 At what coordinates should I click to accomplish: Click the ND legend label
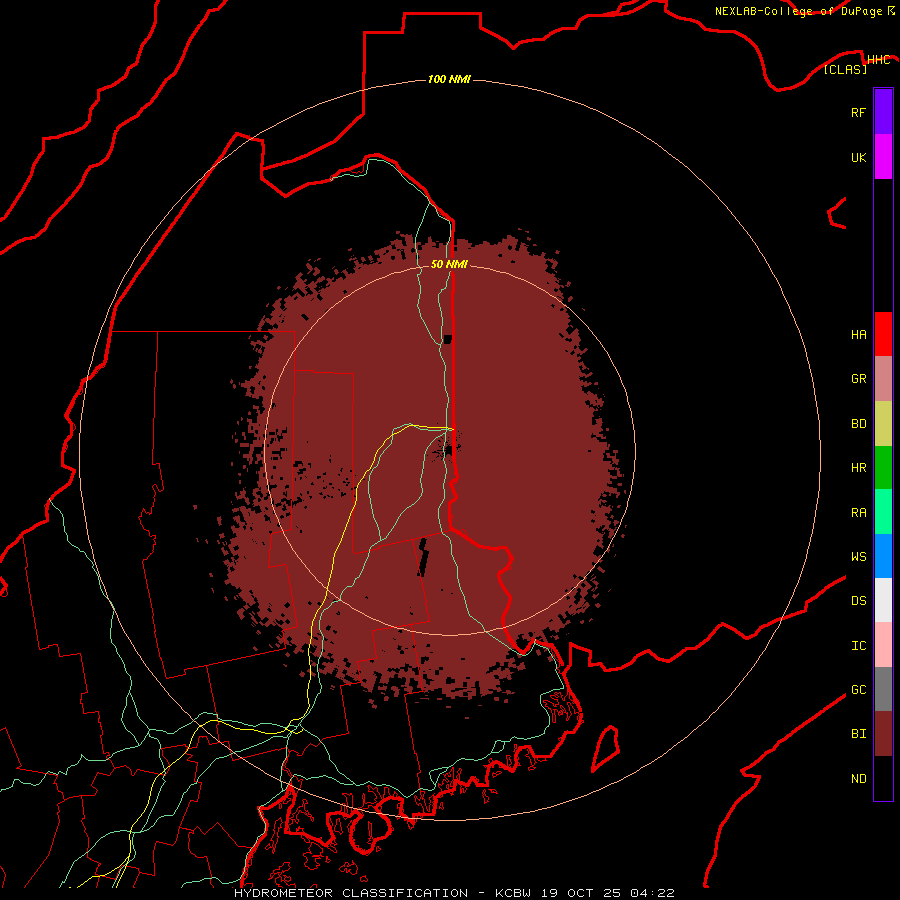858,779
